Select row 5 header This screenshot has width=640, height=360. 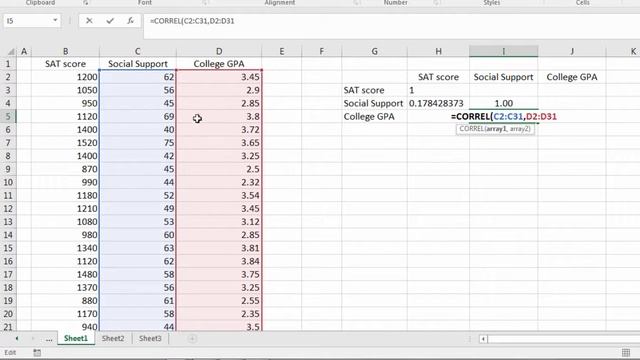[x=8, y=117]
